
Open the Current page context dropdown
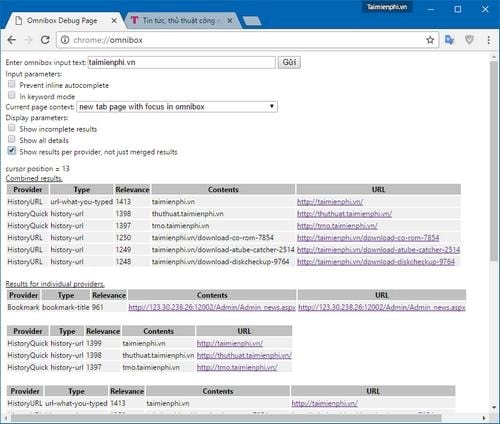pyautogui.click(x=177, y=107)
